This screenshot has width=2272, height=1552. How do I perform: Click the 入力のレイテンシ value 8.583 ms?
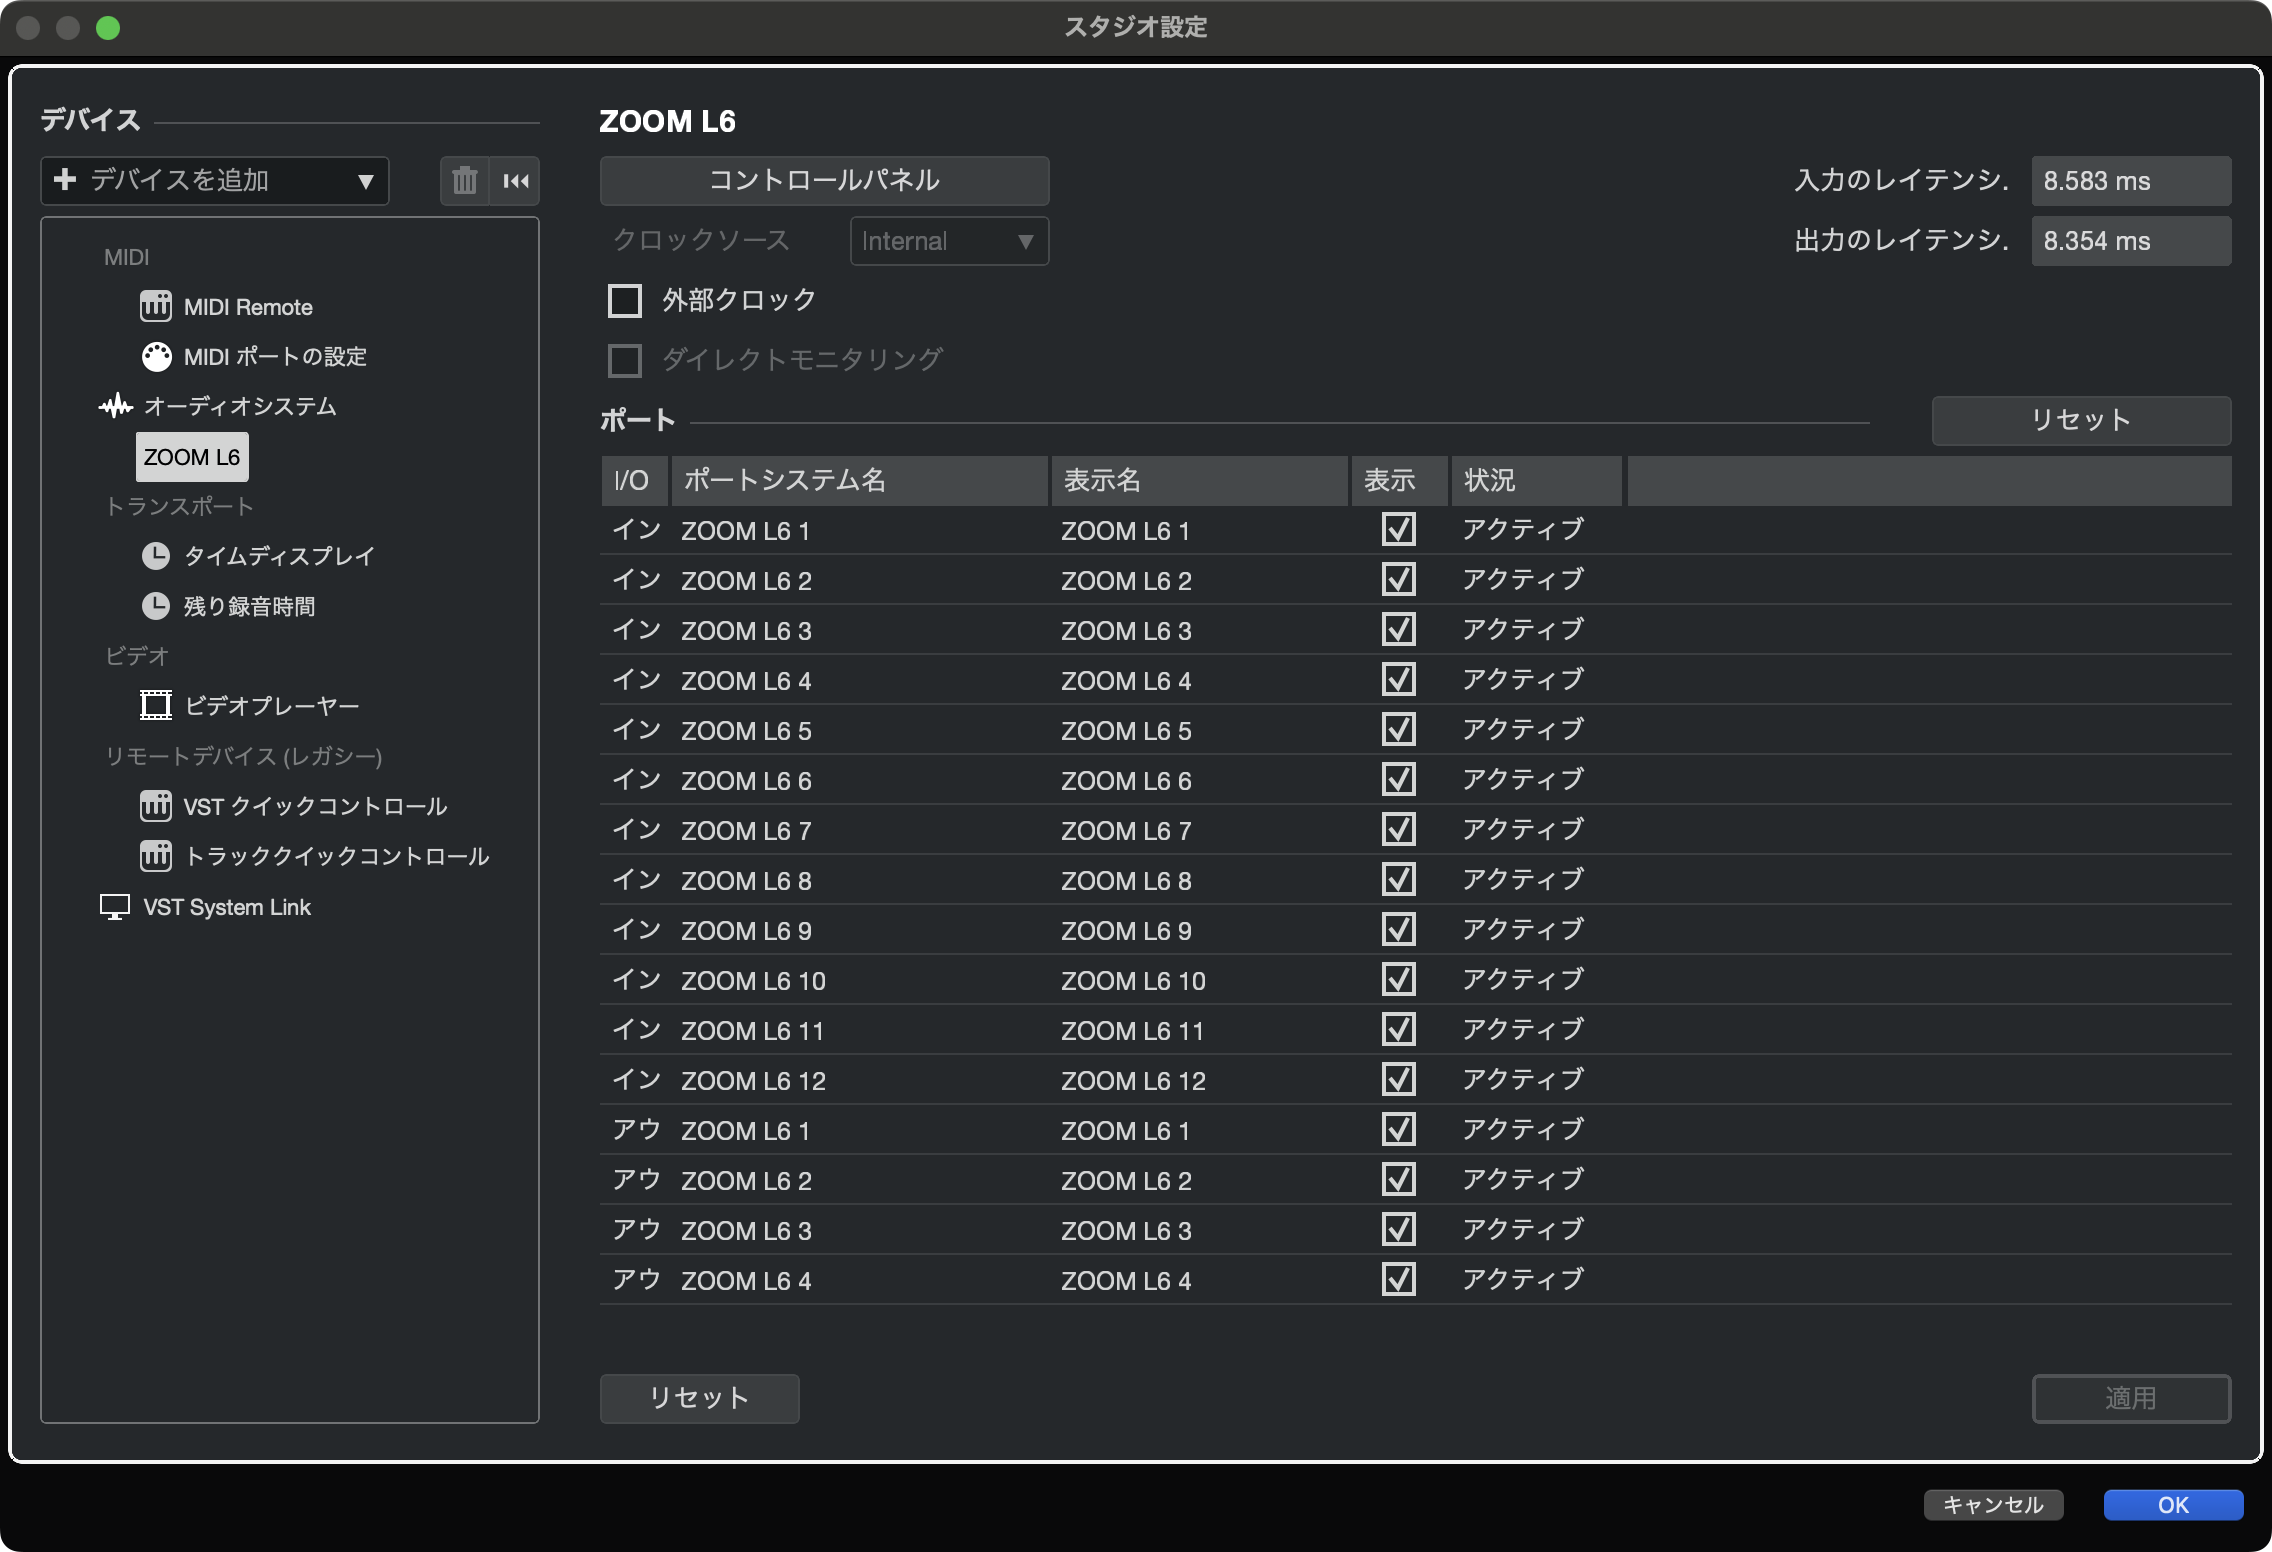[x=2131, y=181]
